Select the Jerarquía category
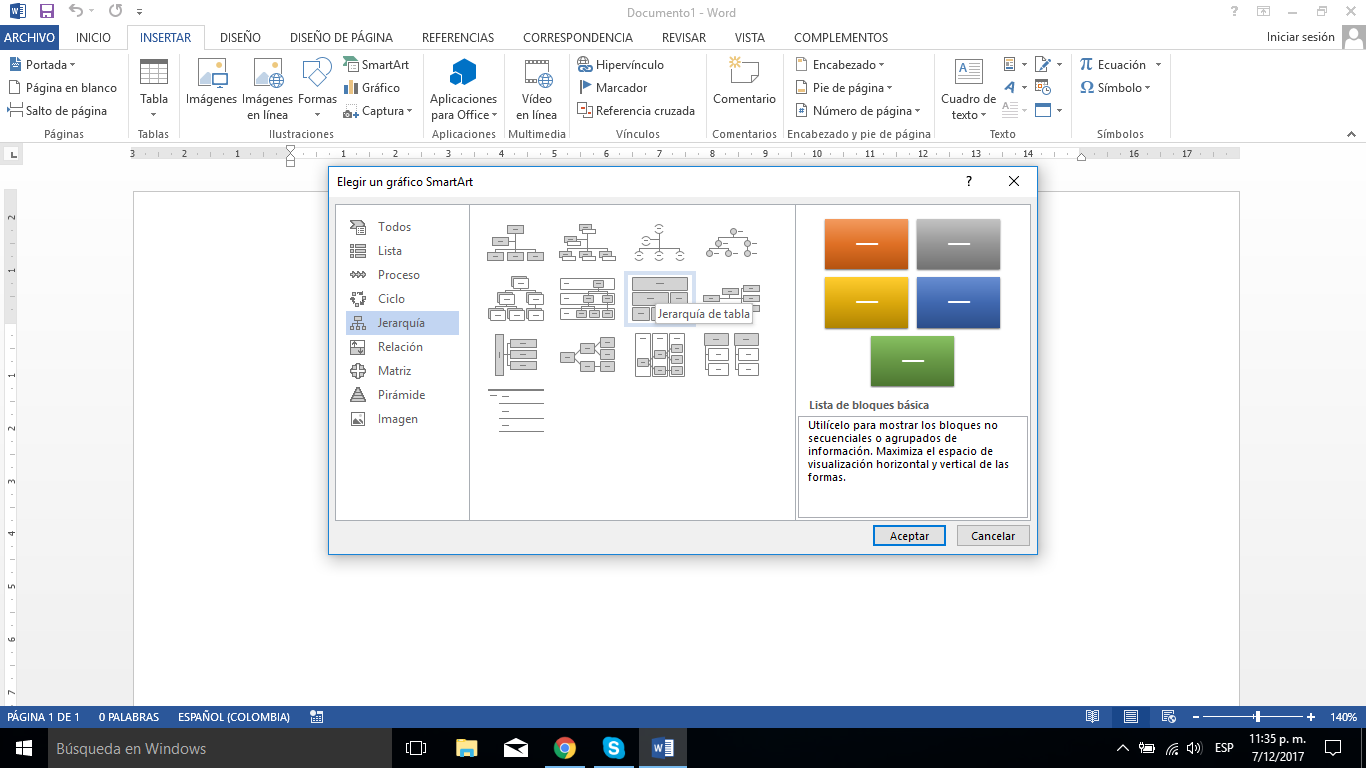Viewport: 1366px width, 768px height. coord(402,323)
